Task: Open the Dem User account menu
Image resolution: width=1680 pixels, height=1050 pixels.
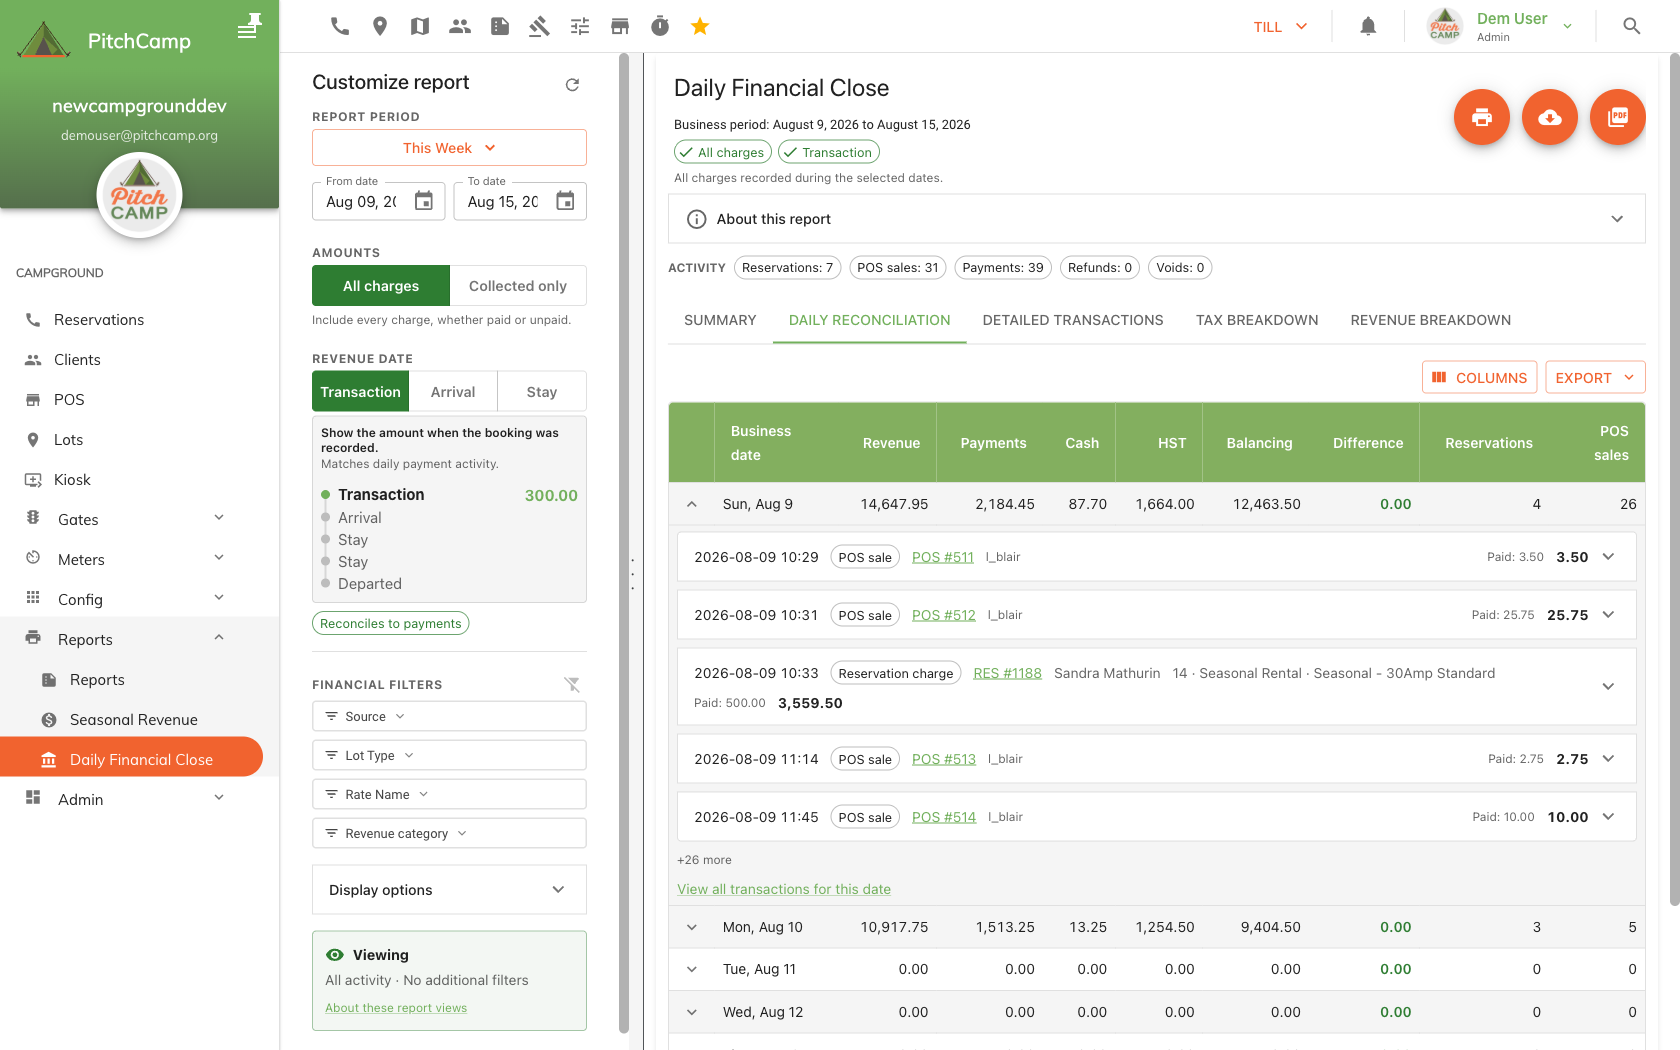Action: (1500, 27)
